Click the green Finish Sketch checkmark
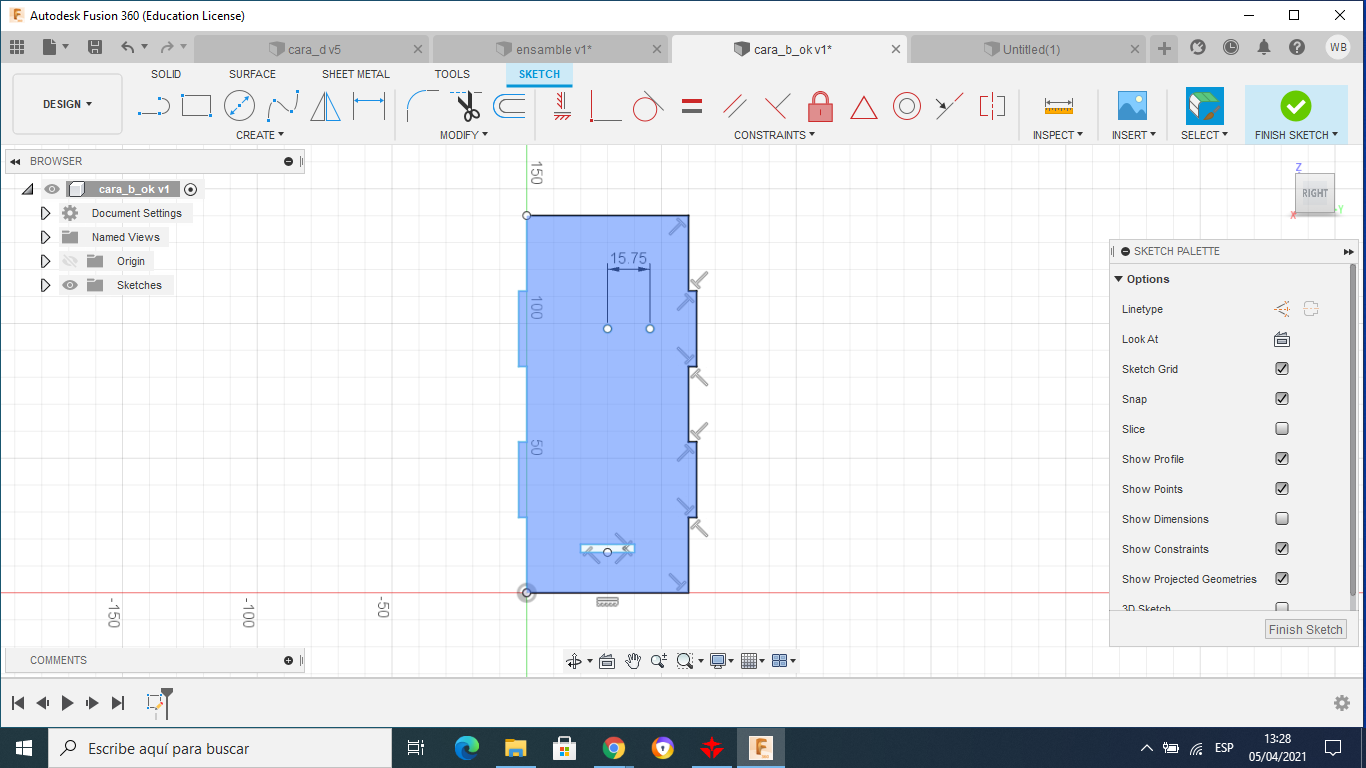The image size is (1366, 768). point(1295,105)
